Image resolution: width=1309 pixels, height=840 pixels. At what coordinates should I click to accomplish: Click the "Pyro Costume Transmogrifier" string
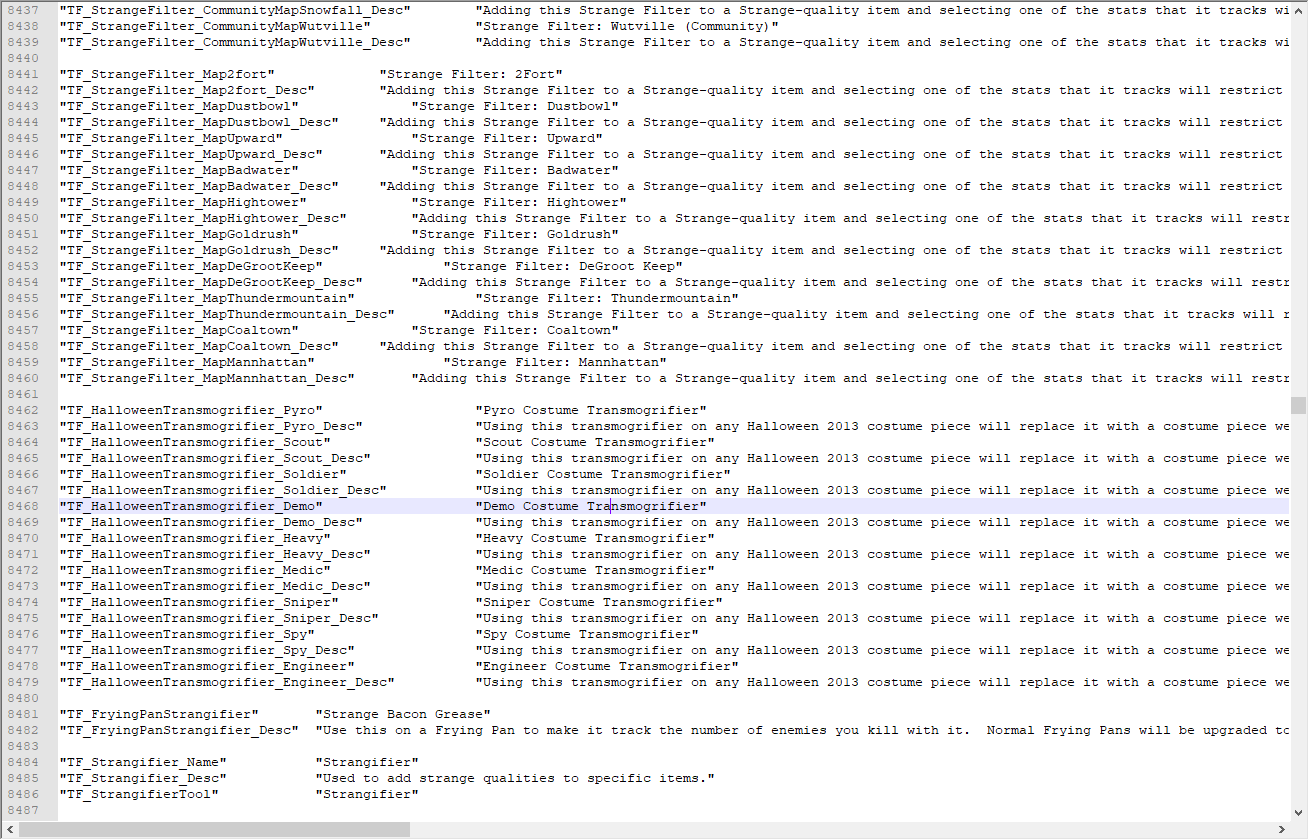[x=591, y=410]
